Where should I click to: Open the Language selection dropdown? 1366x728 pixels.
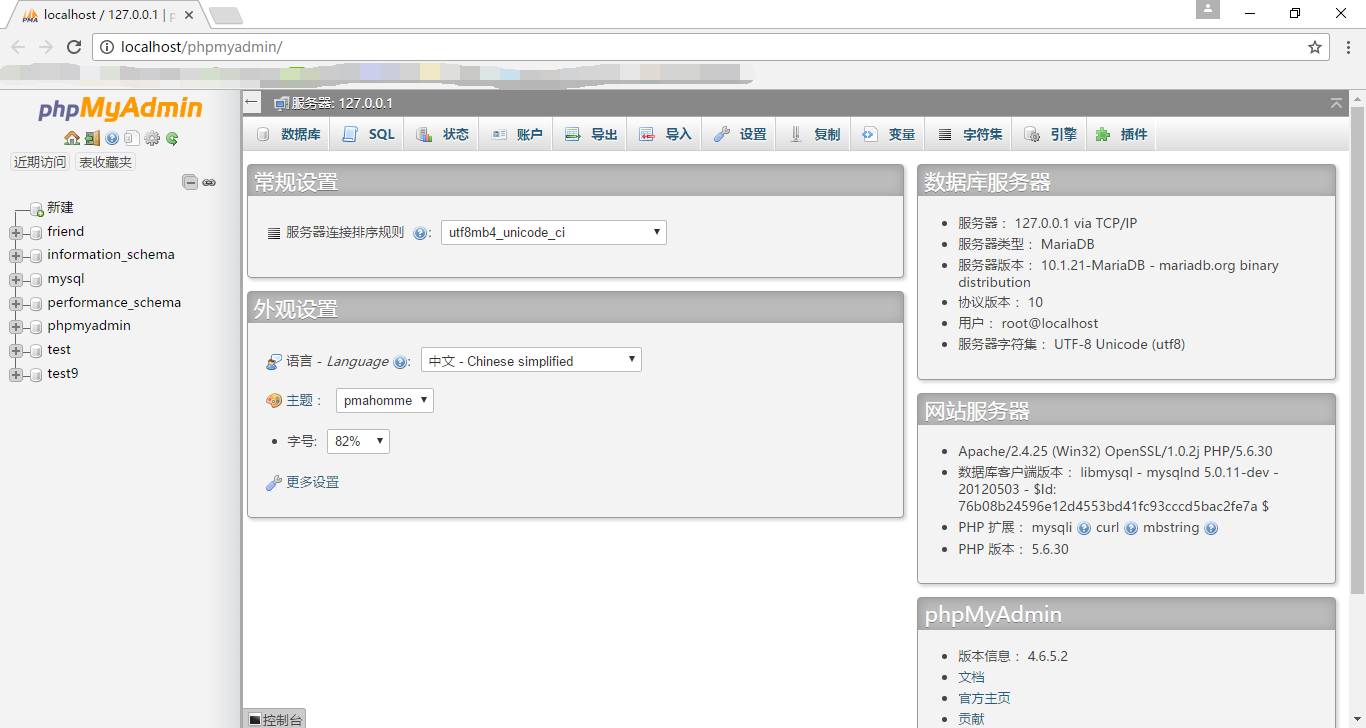point(531,361)
